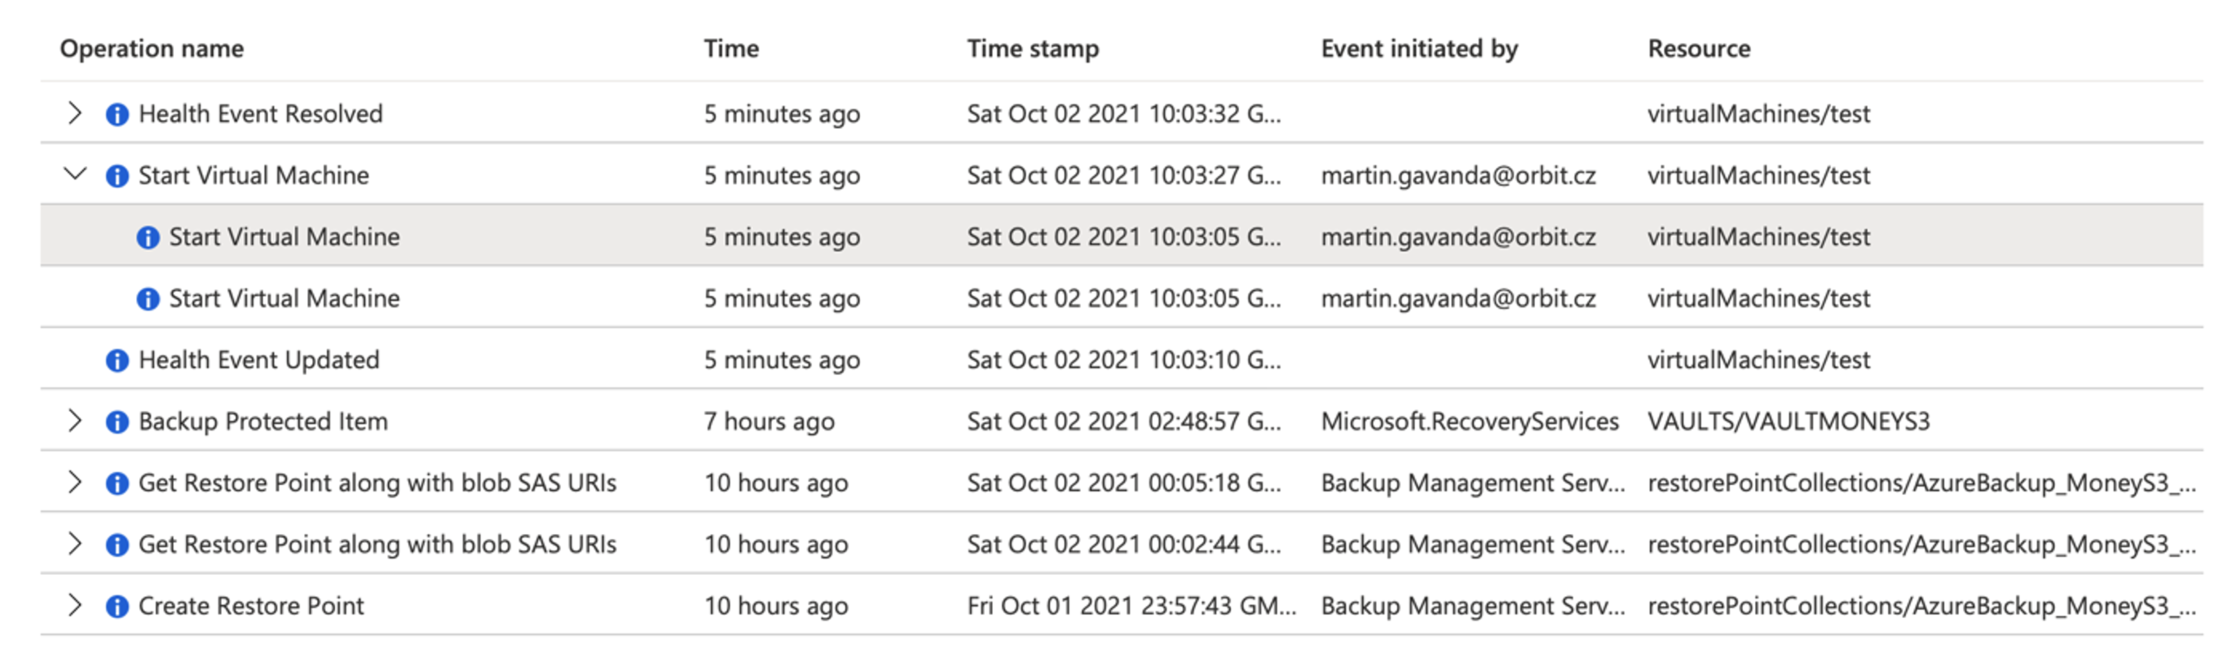
Task: Click info icon of 00:02:44 Get Restore Point row
Action: point(117,545)
